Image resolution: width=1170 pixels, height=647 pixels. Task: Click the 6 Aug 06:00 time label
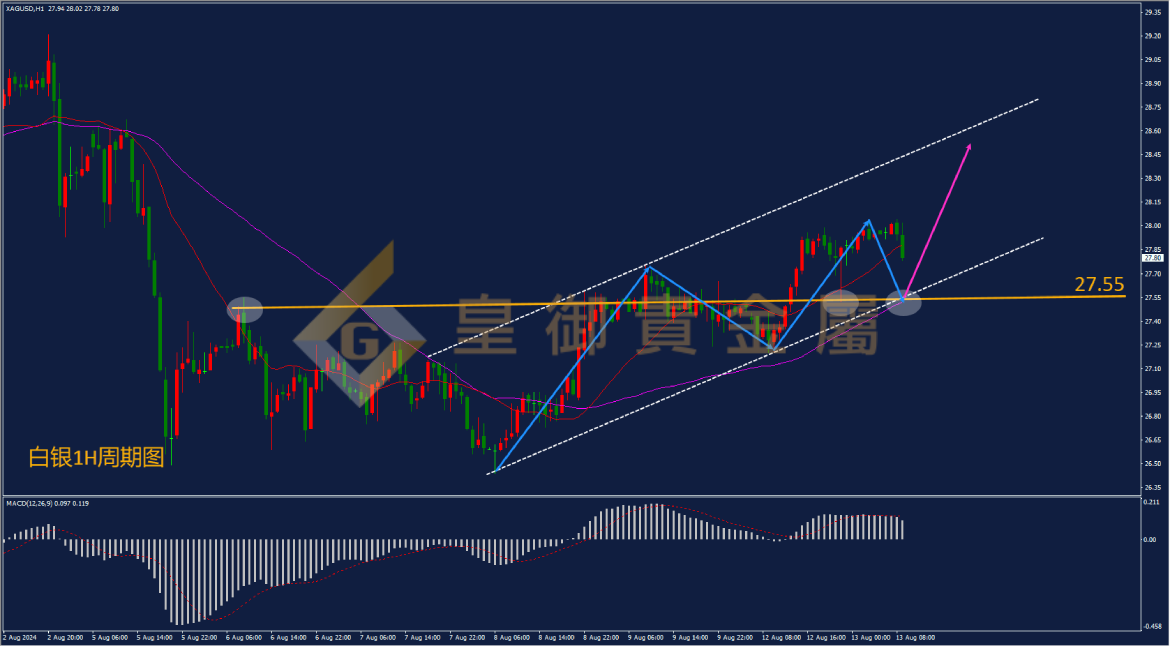[x=245, y=638]
